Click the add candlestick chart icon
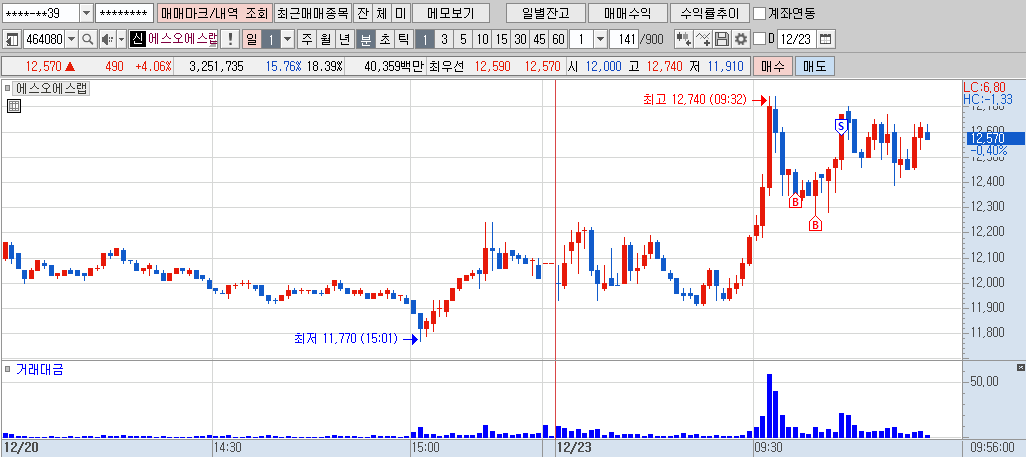The width and height of the screenshot is (1026, 457). coord(684,39)
